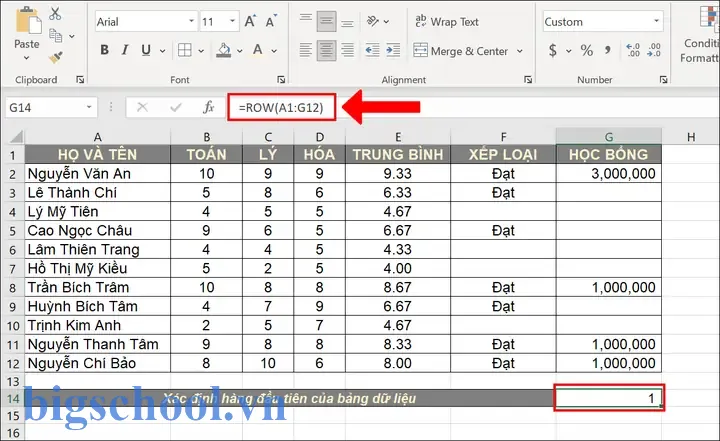The height and width of the screenshot is (441, 720).
Task: Apply the fill color bucket
Action: click(224, 50)
